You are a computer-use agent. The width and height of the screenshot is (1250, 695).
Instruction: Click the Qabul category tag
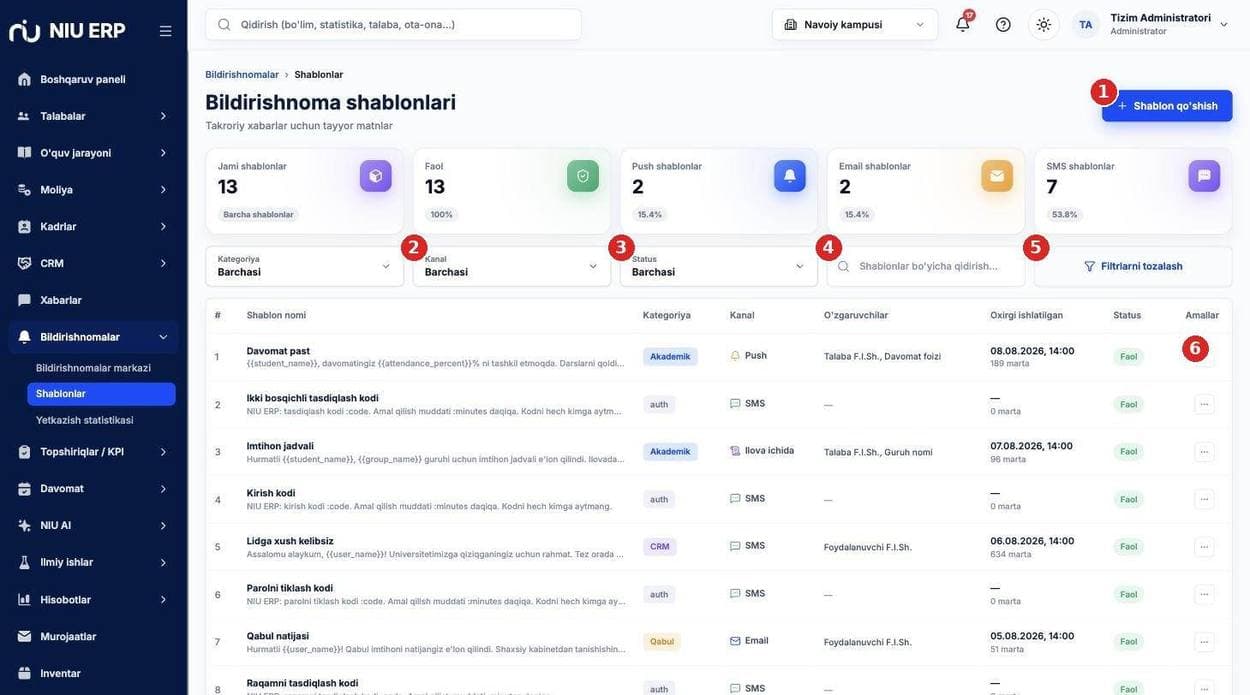(x=662, y=642)
